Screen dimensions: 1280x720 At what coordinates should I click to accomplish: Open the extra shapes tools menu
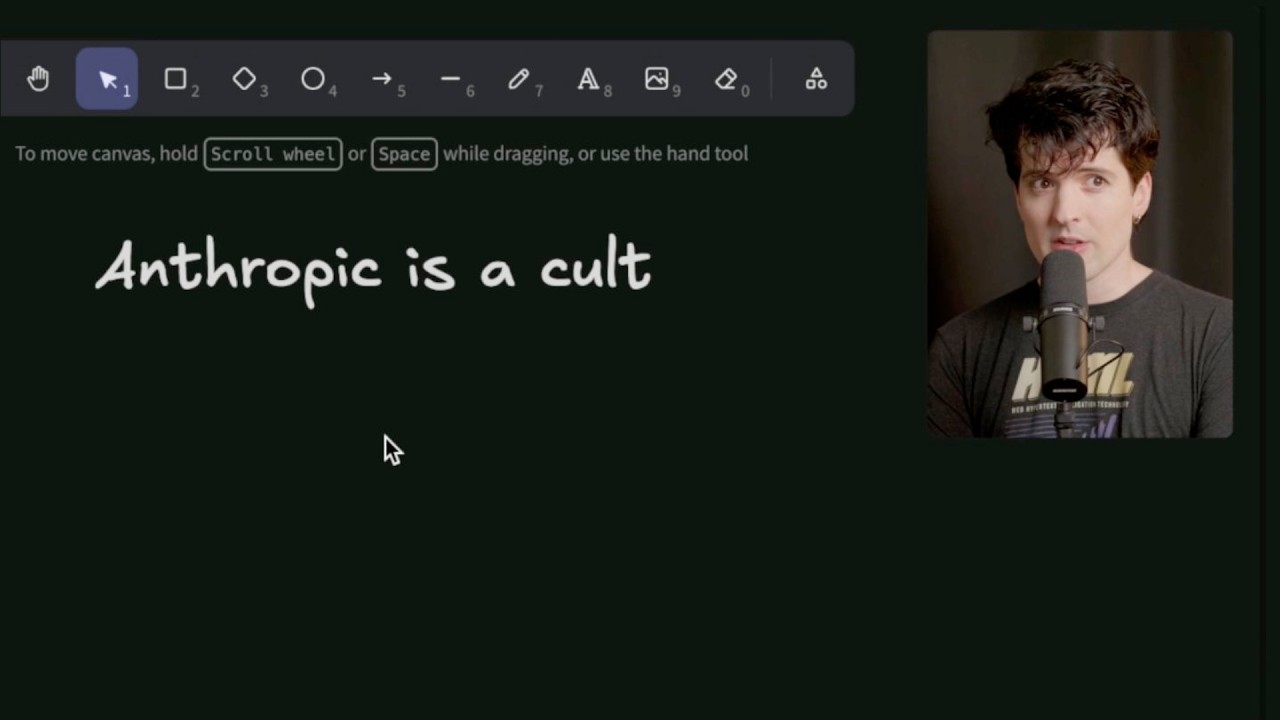pyautogui.click(x=816, y=79)
